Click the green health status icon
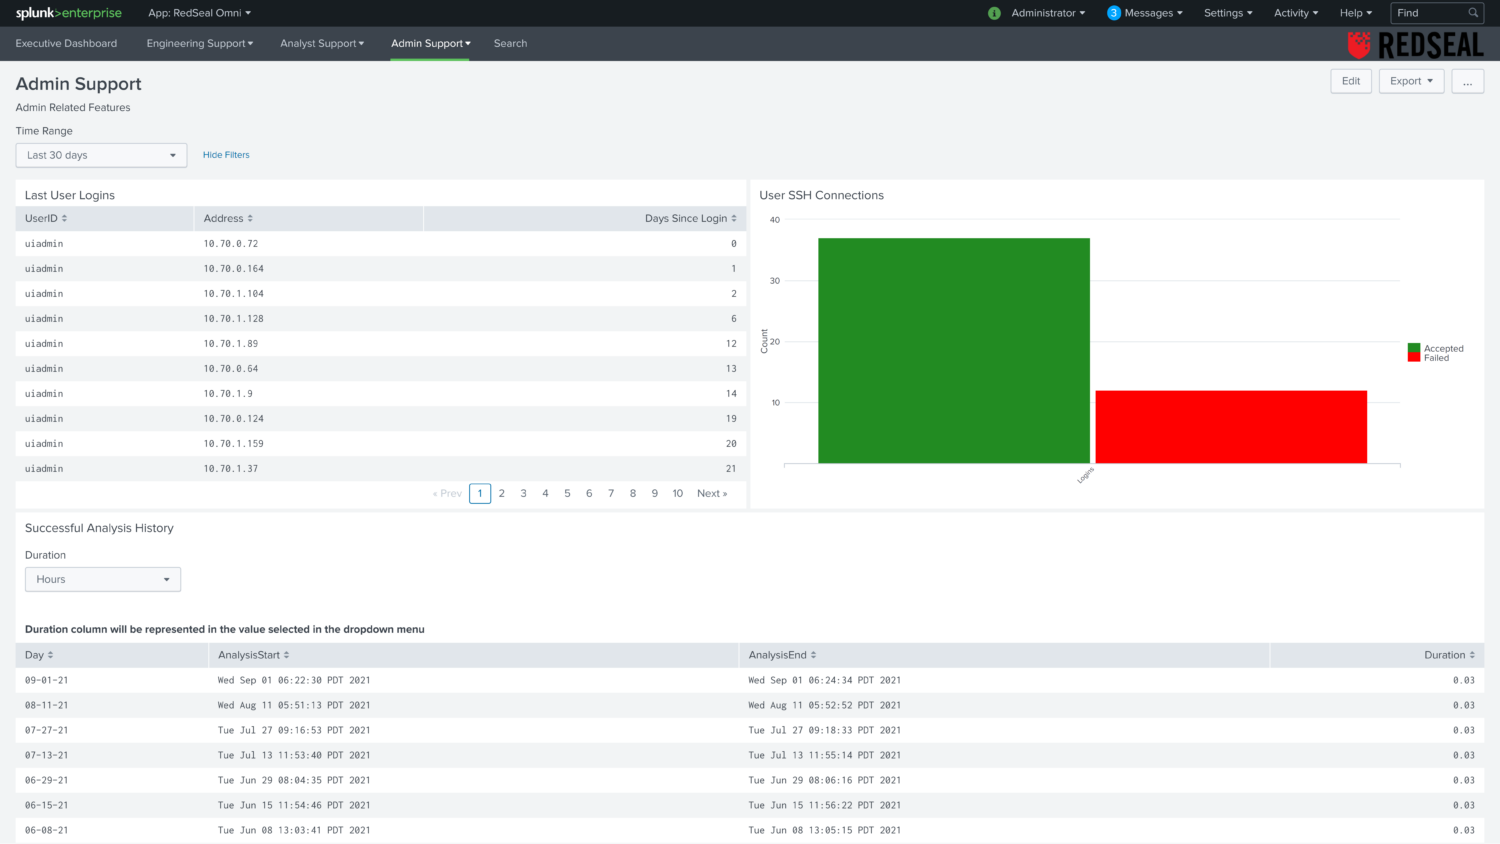Image resolution: width=1500 pixels, height=844 pixels. (993, 13)
